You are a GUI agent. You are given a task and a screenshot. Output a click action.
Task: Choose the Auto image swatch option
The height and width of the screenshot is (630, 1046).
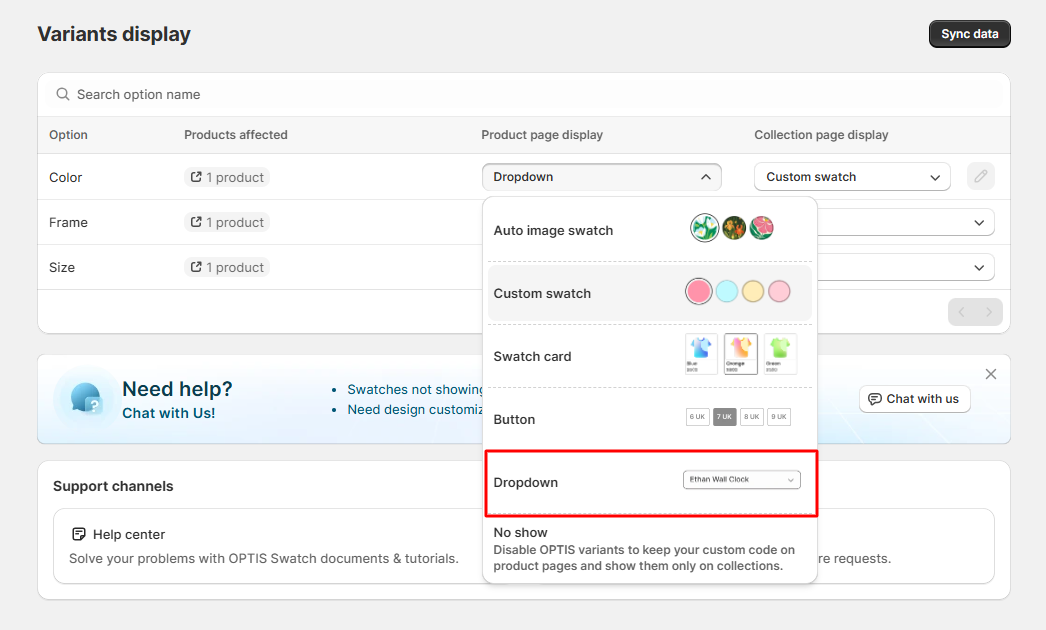650,230
